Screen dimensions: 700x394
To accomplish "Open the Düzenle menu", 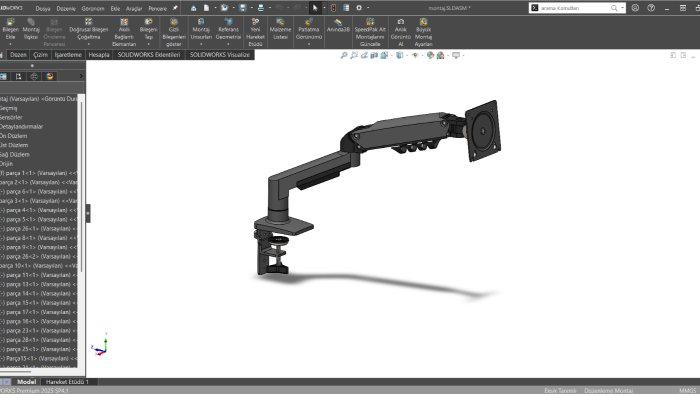I will coord(66,8).
